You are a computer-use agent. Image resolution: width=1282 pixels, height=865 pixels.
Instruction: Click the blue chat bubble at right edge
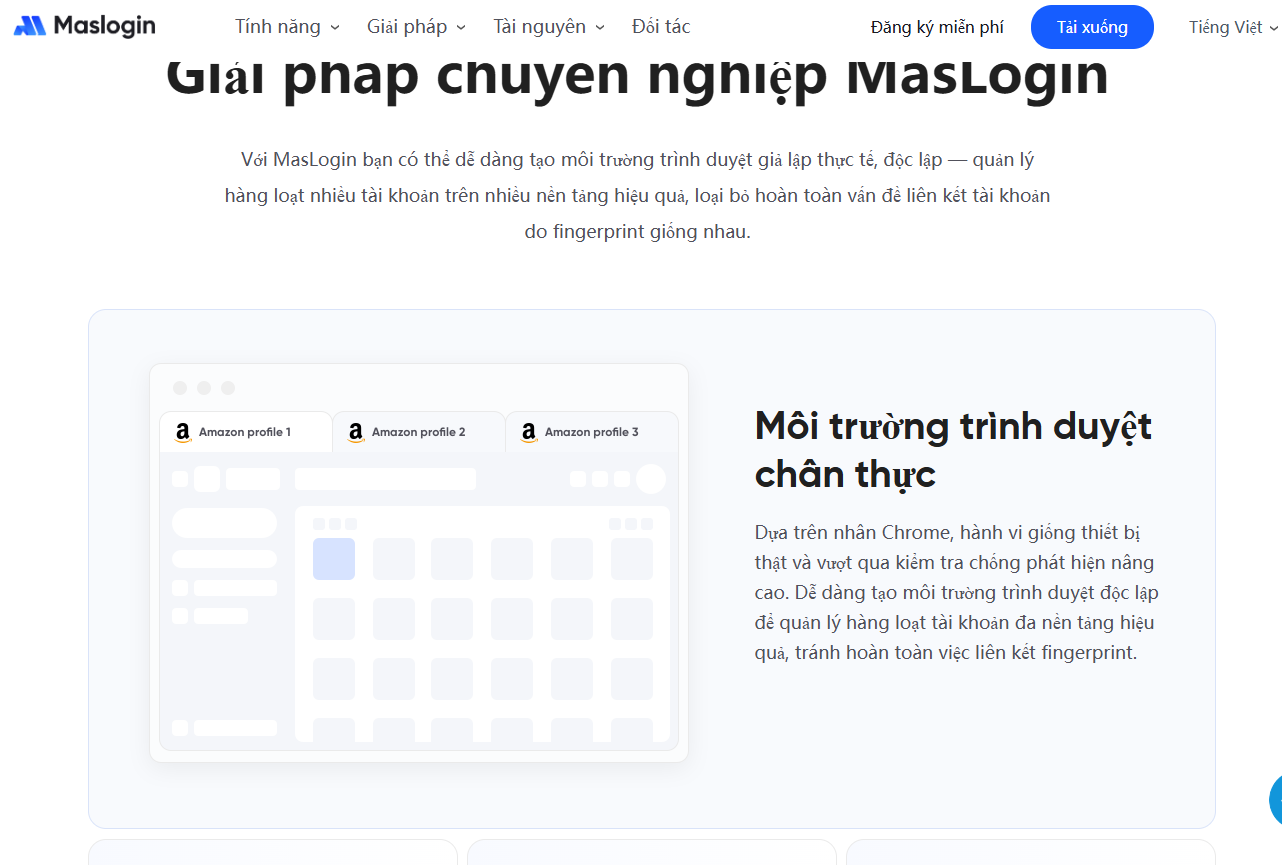(1274, 799)
